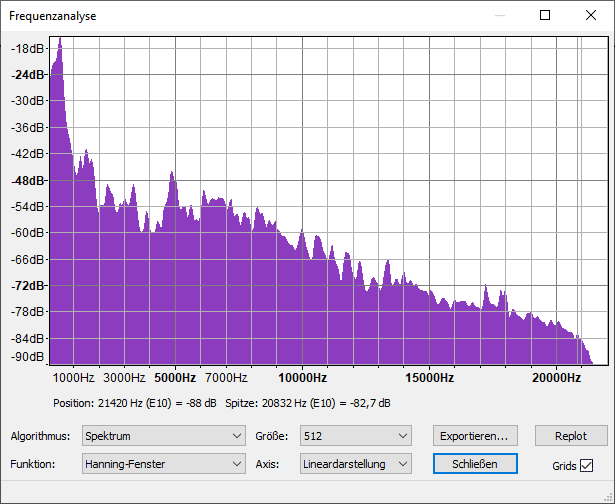Click the -60dB axis label
615x504 pixels.
[27, 233]
